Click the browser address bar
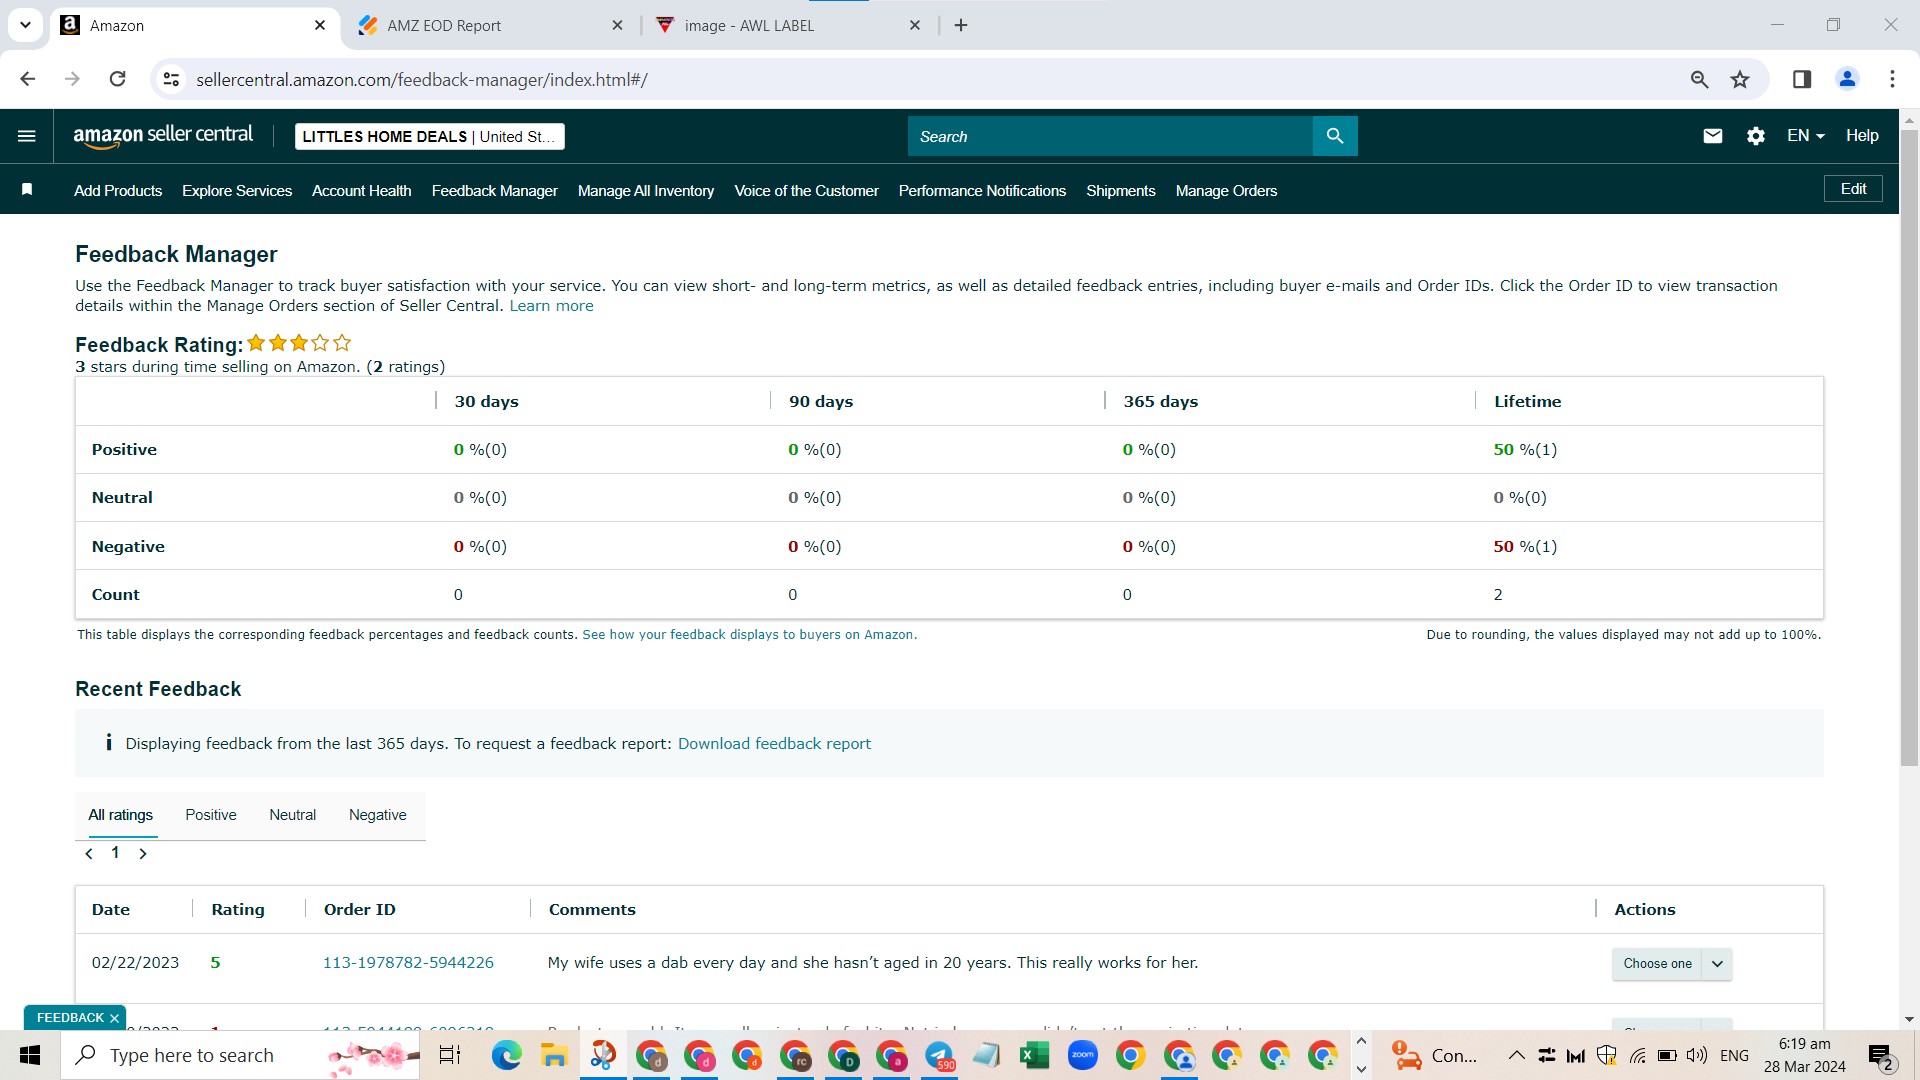 930,79
